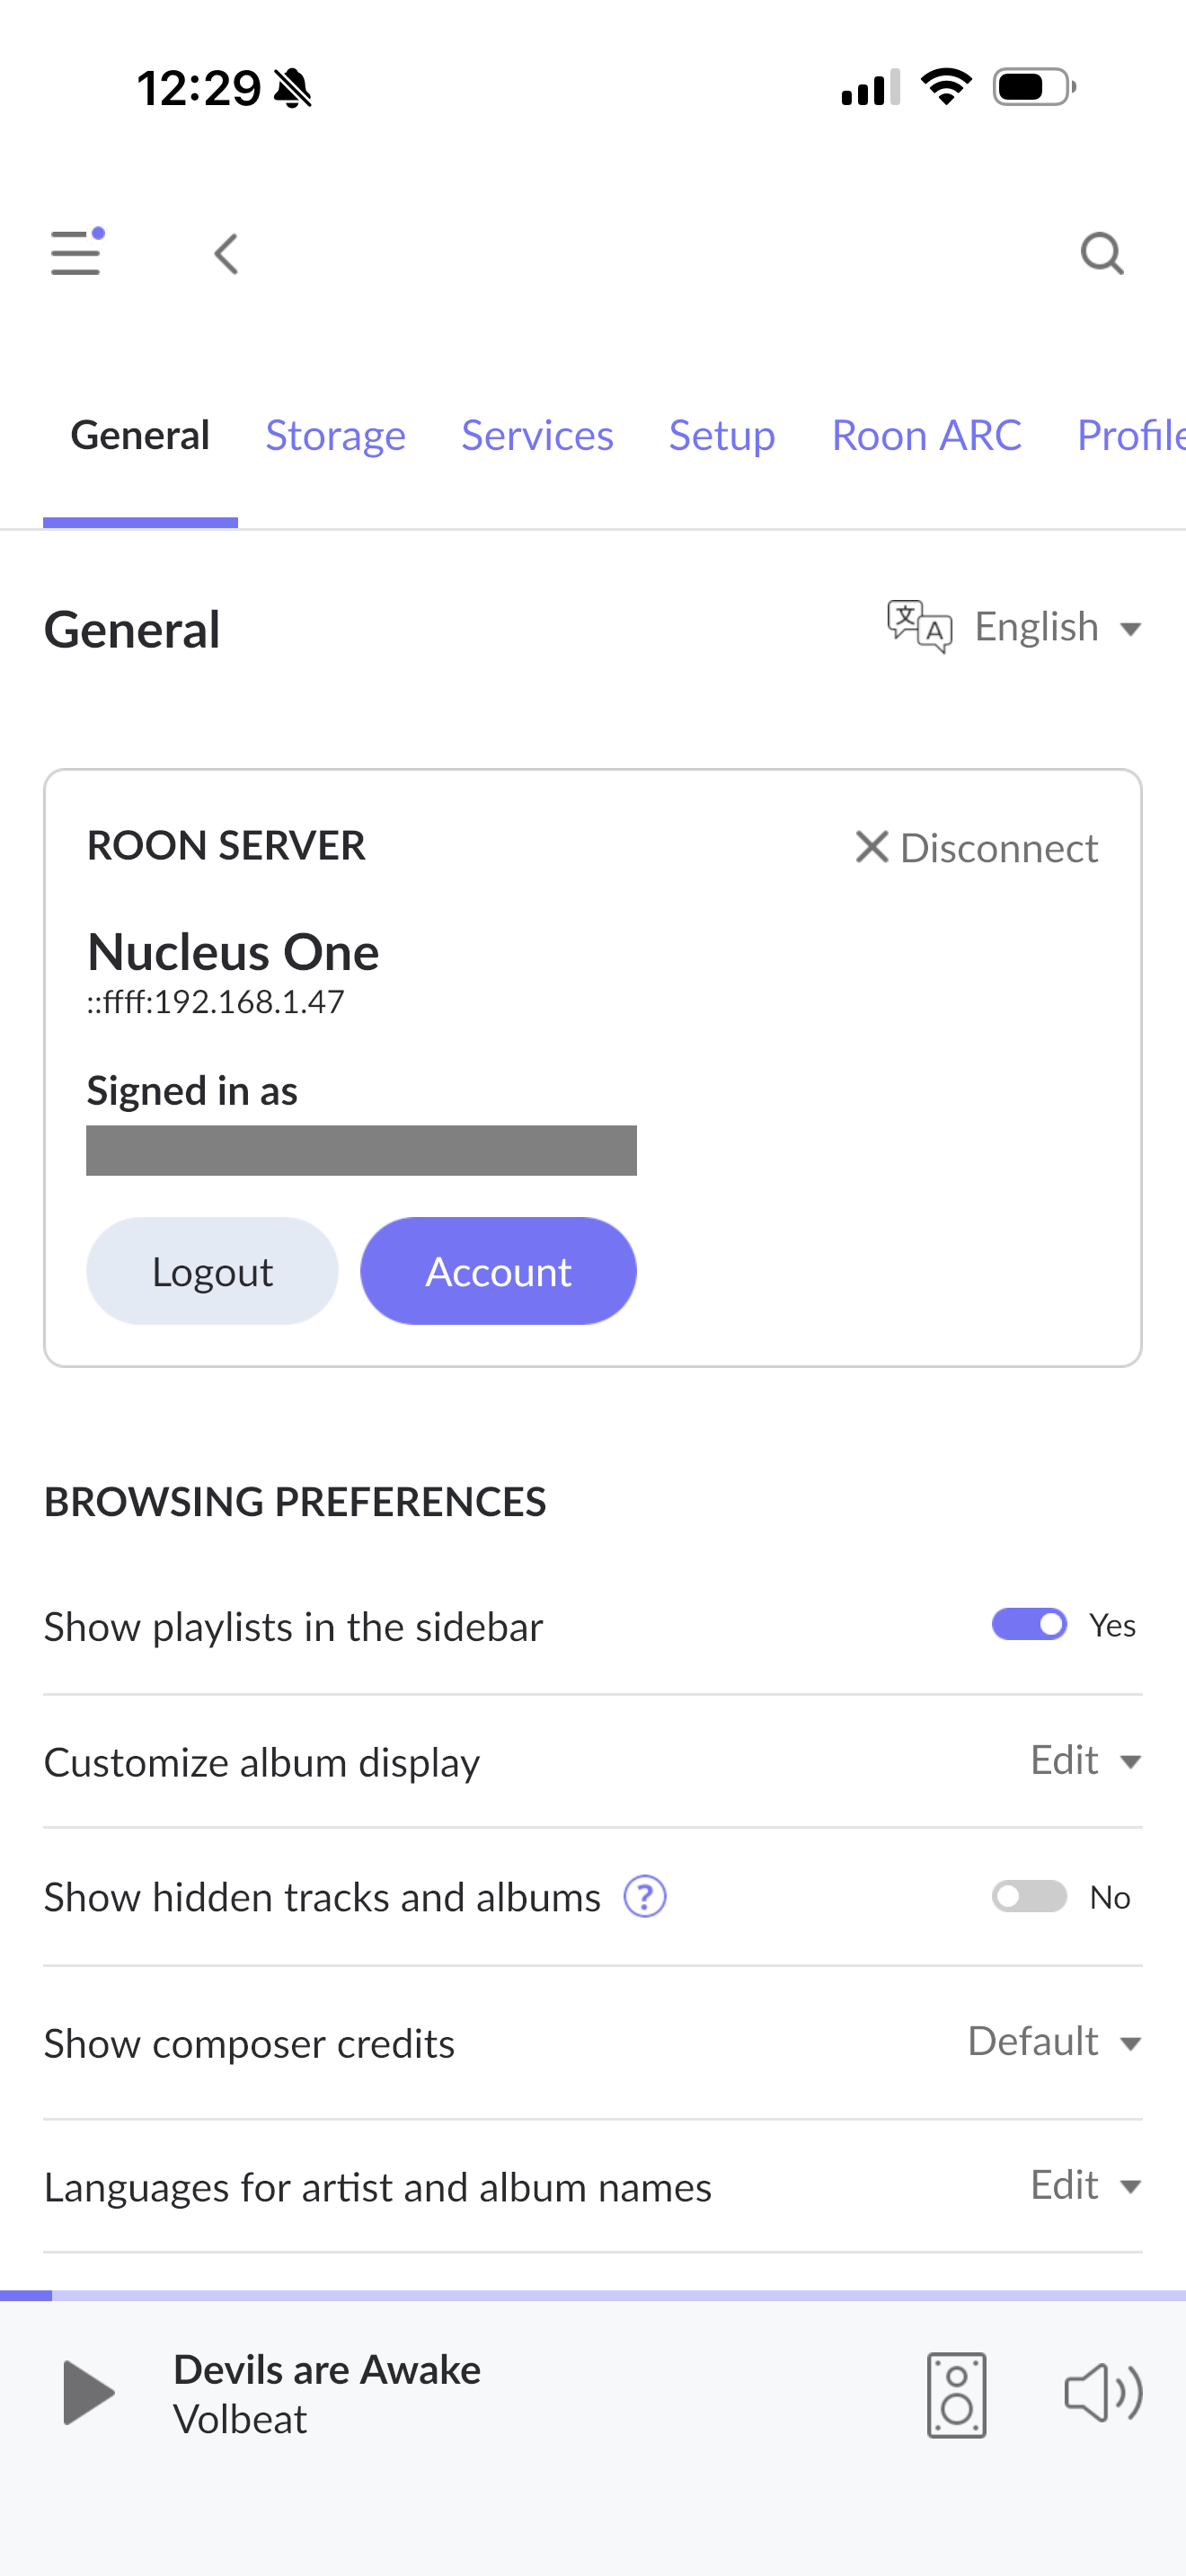This screenshot has height=2576, width=1186.
Task: Switch to the Storage tab
Action: point(335,436)
